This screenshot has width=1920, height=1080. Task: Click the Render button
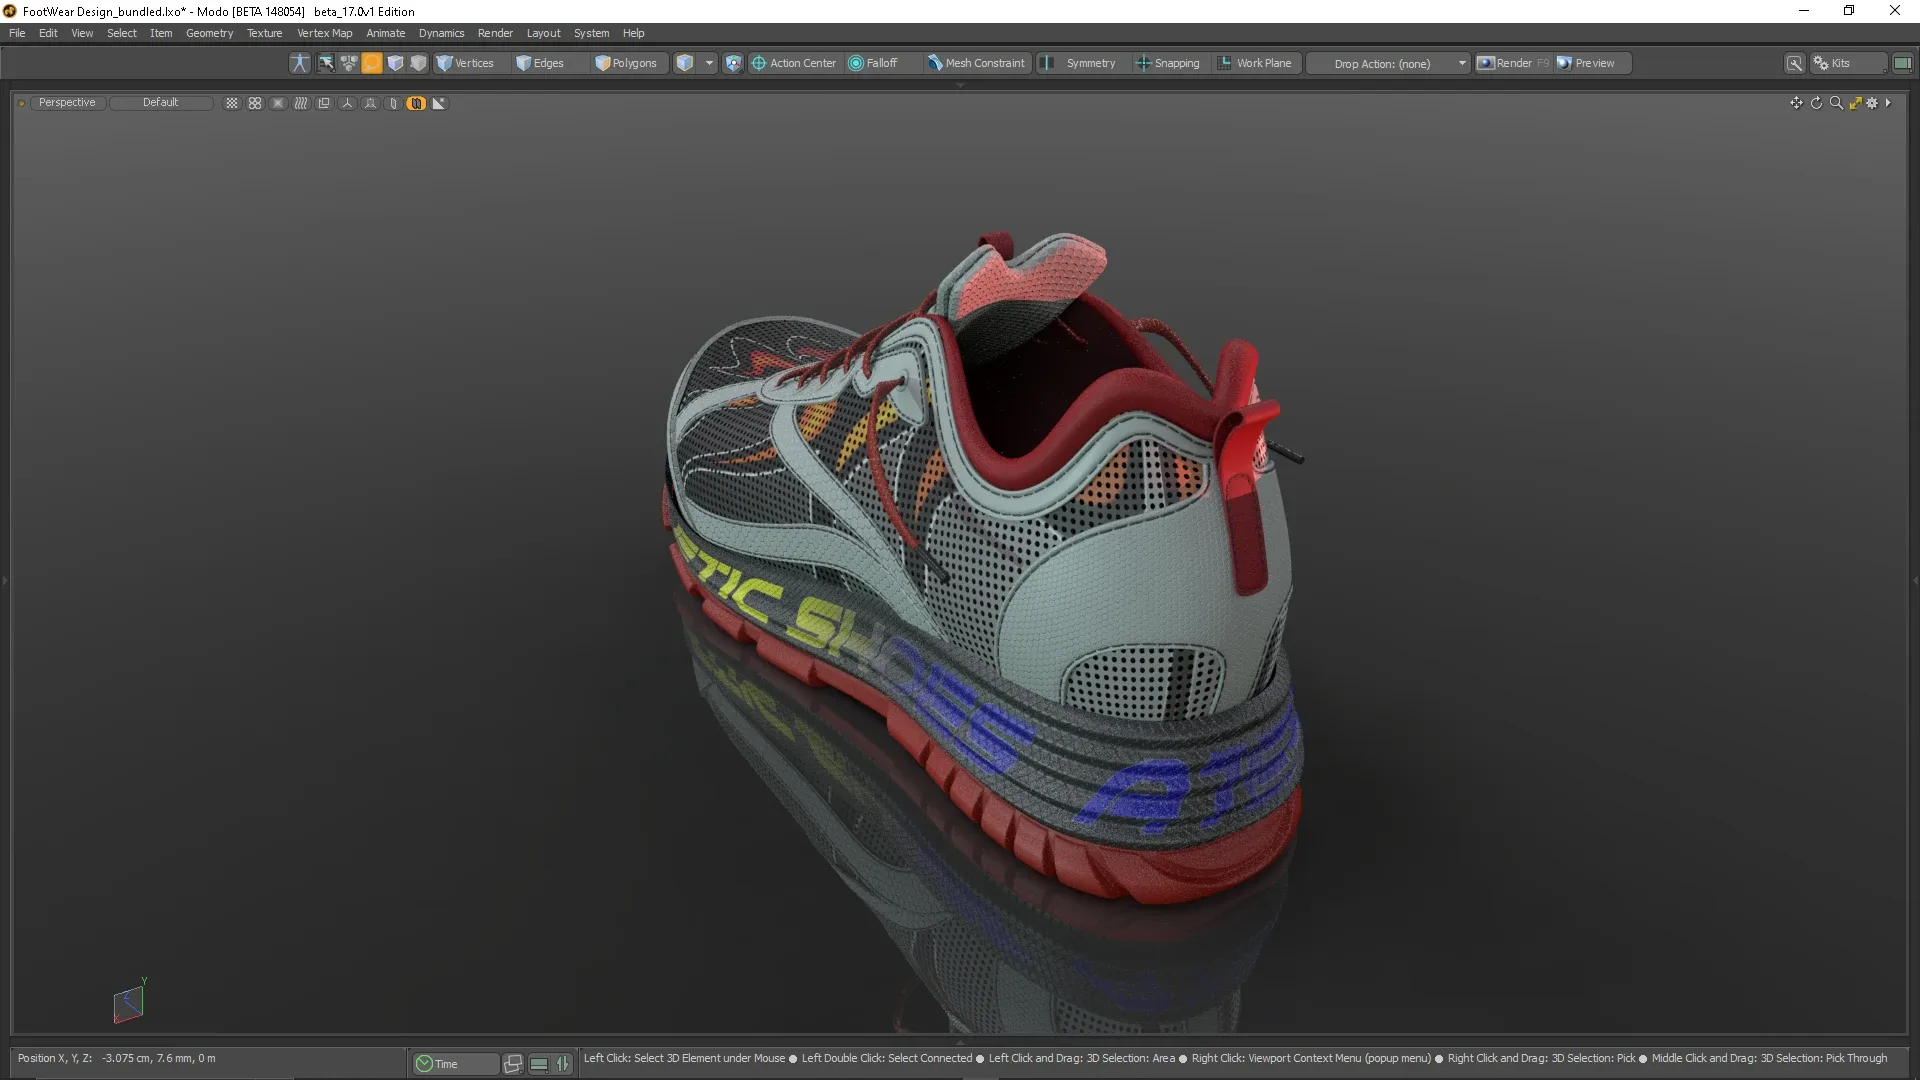[x=1513, y=63]
